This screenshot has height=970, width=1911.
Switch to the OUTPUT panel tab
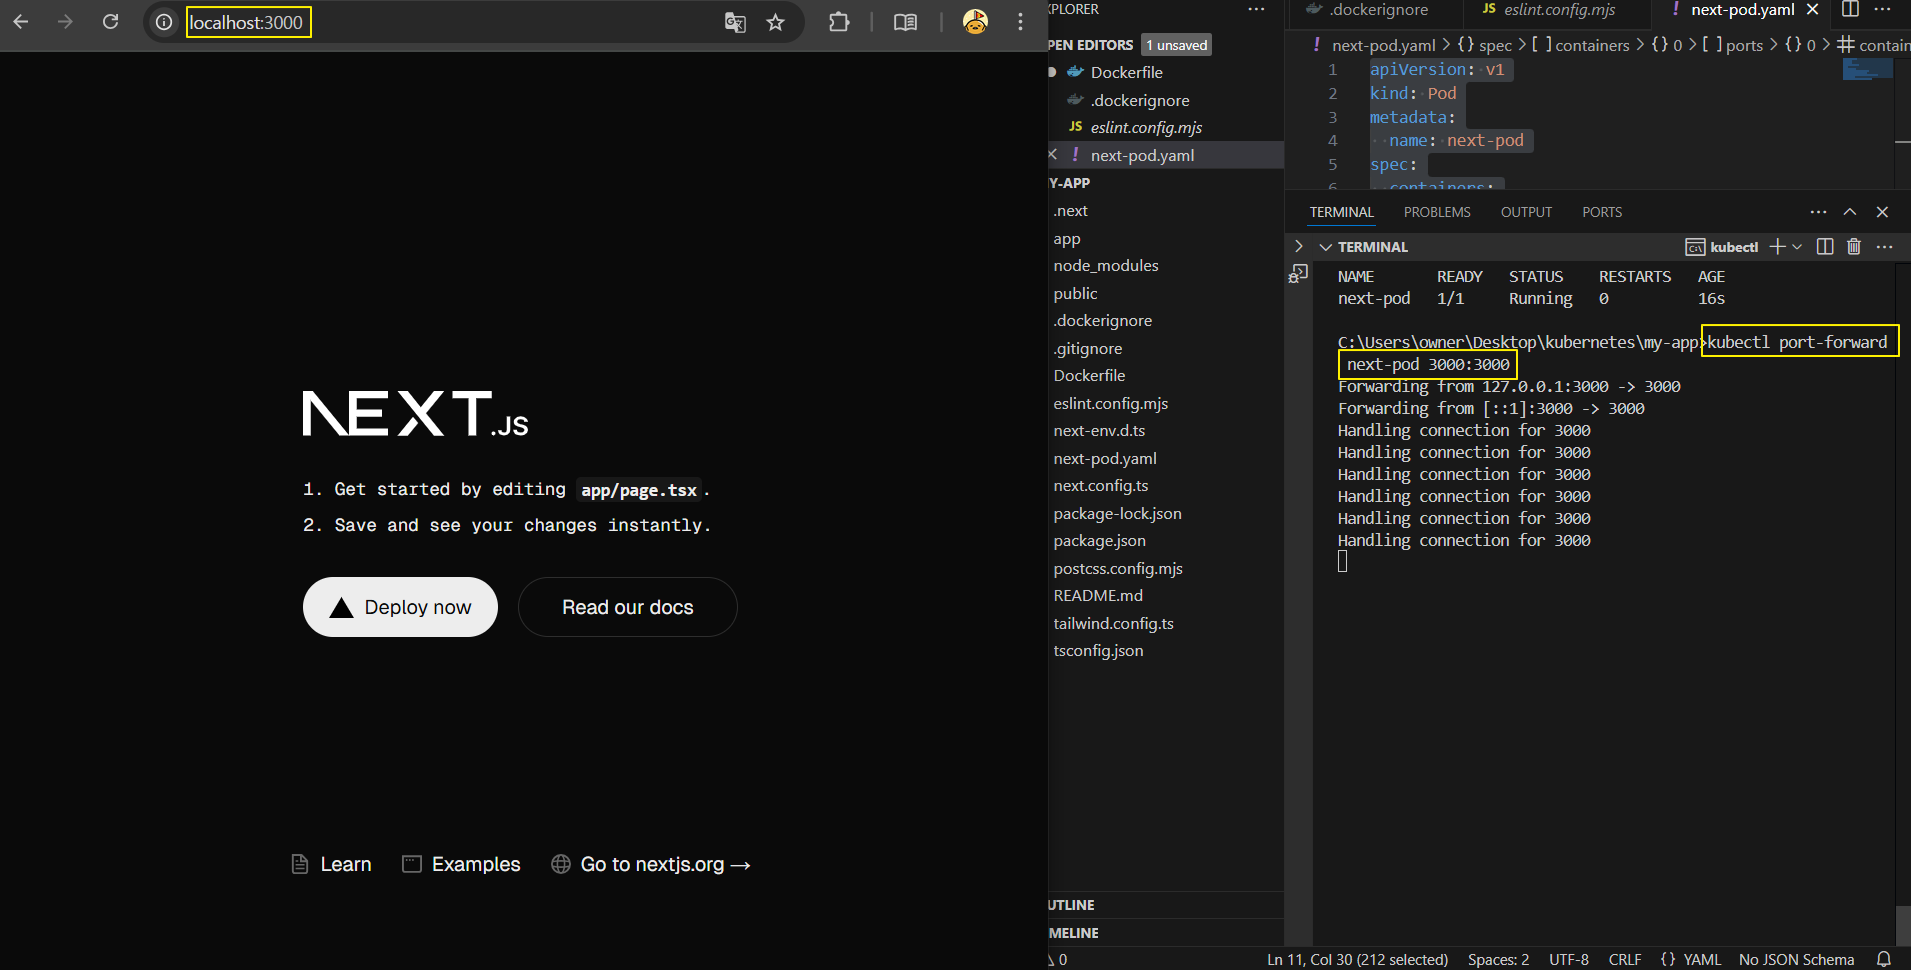[x=1526, y=212]
